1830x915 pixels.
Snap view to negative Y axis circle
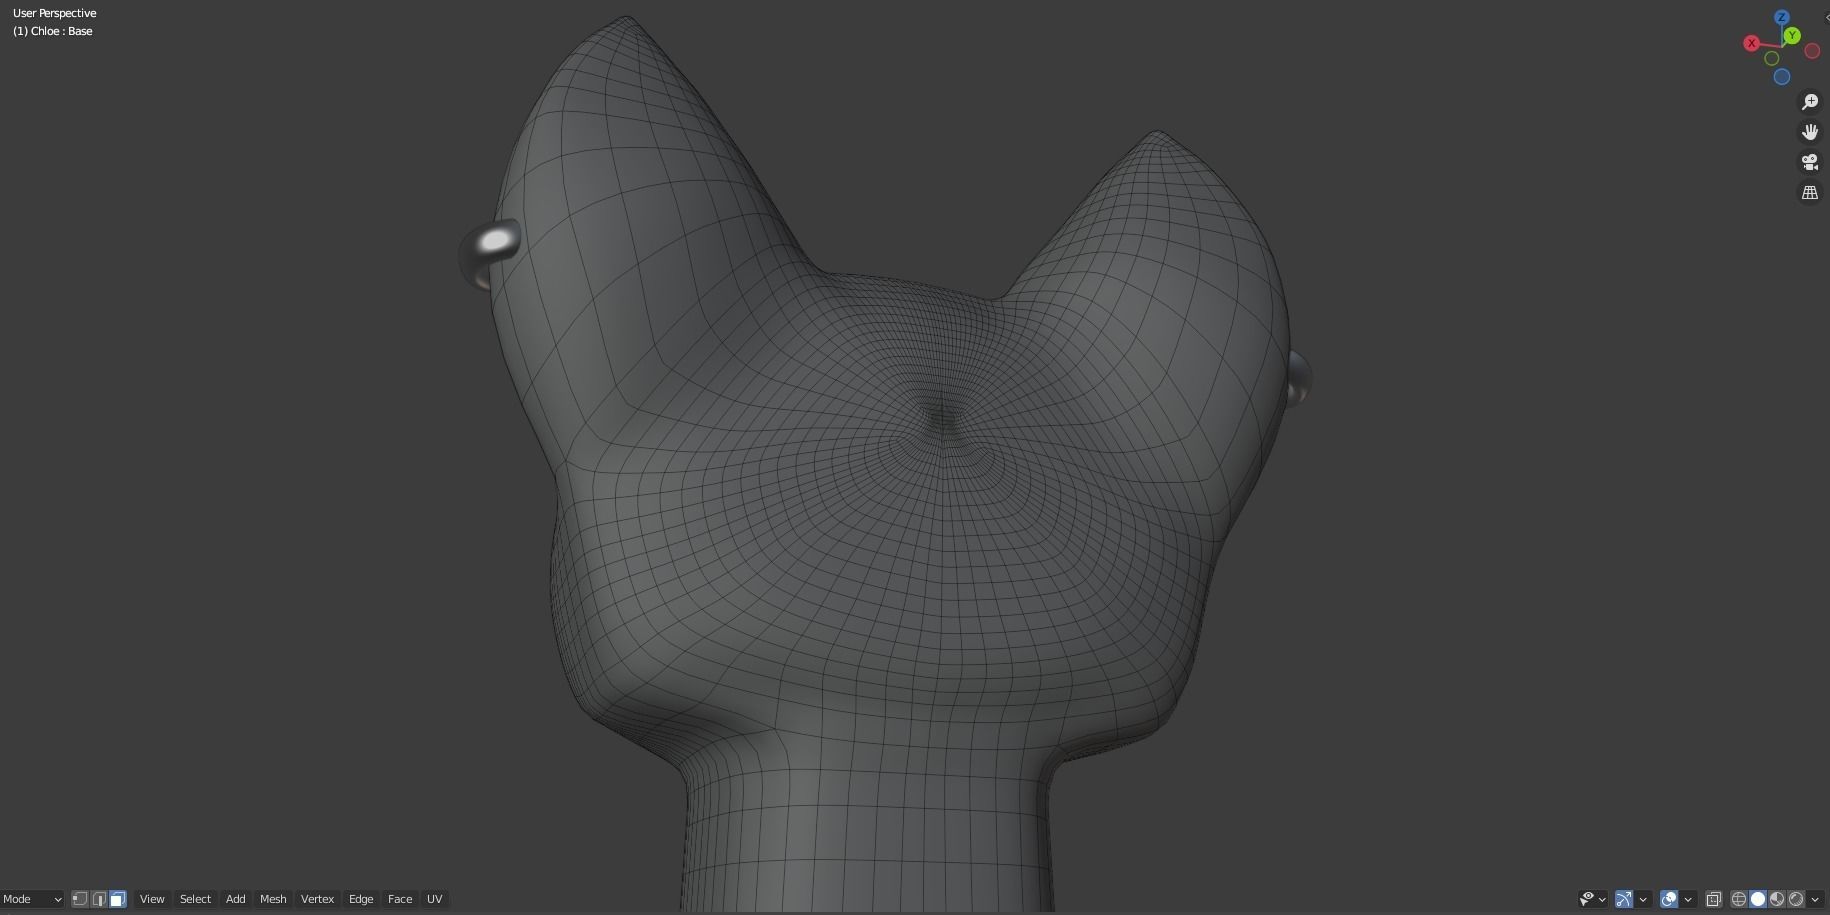tap(1771, 58)
